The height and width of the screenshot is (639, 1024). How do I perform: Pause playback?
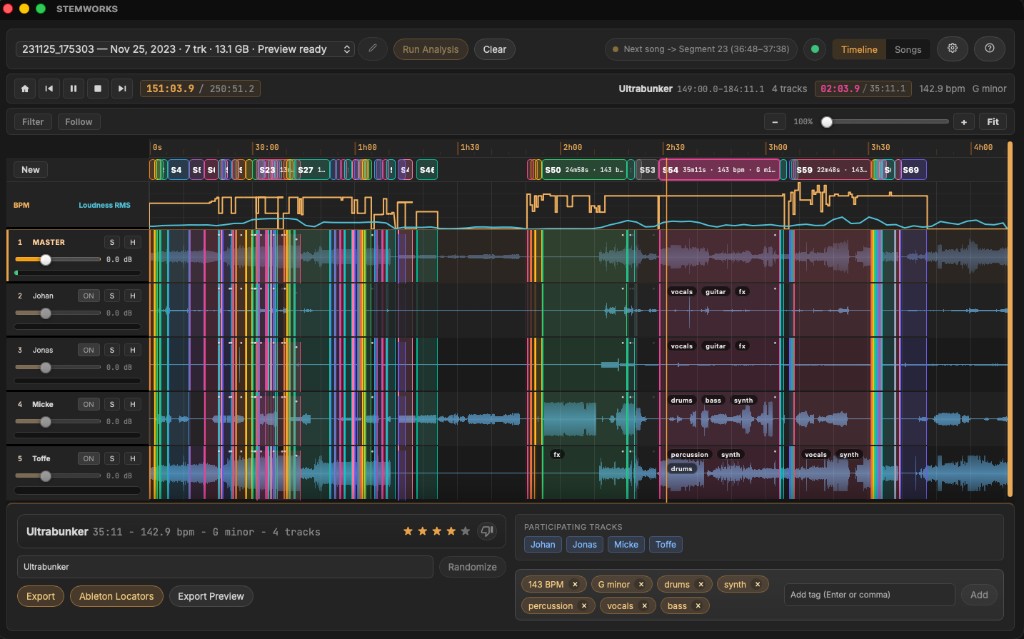click(73, 88)
